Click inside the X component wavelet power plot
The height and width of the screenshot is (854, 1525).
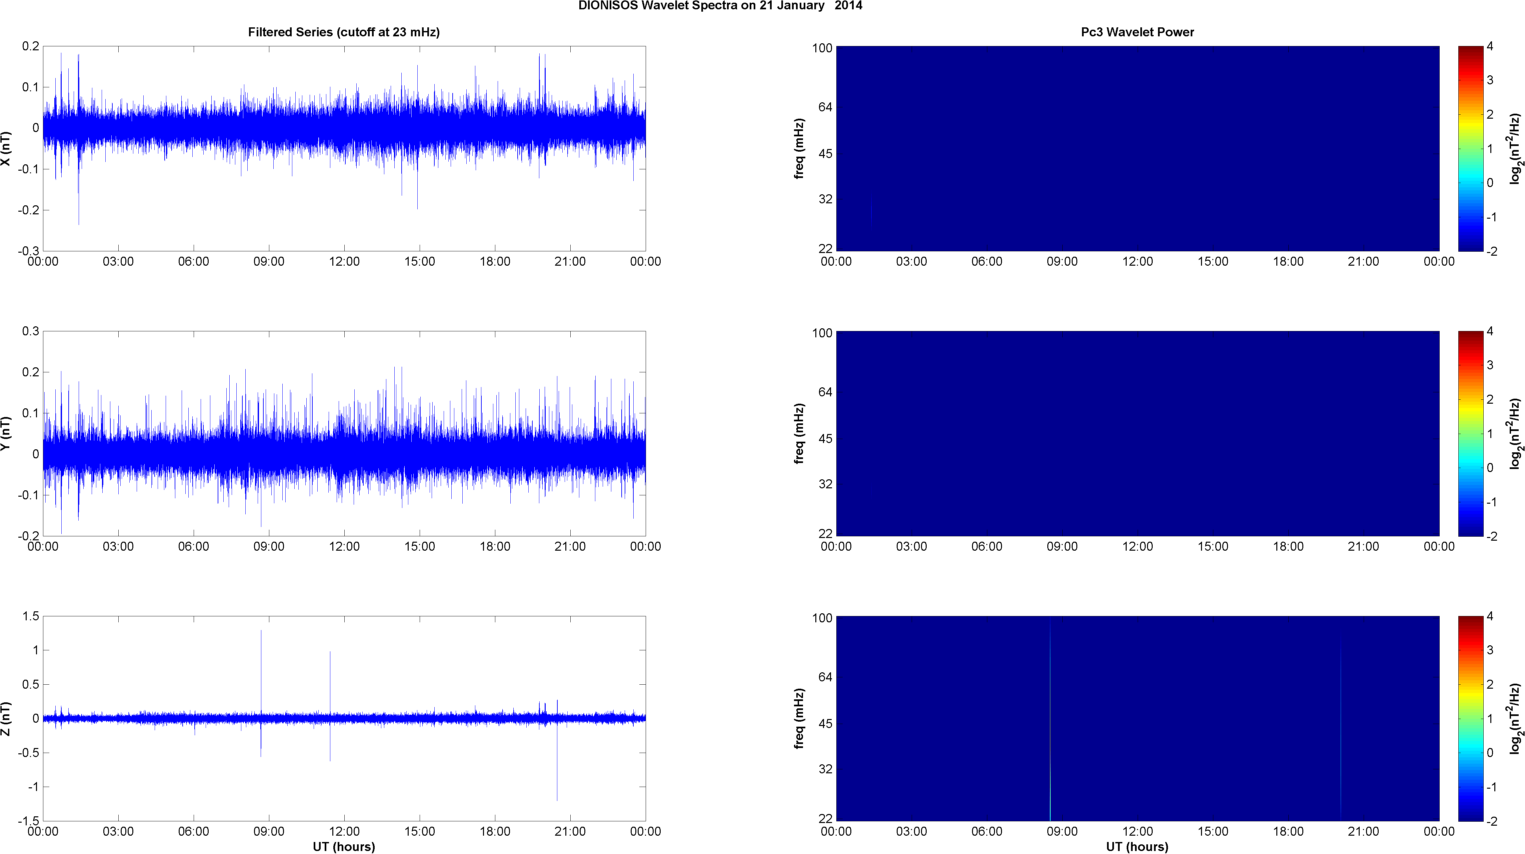[1137, 148]
